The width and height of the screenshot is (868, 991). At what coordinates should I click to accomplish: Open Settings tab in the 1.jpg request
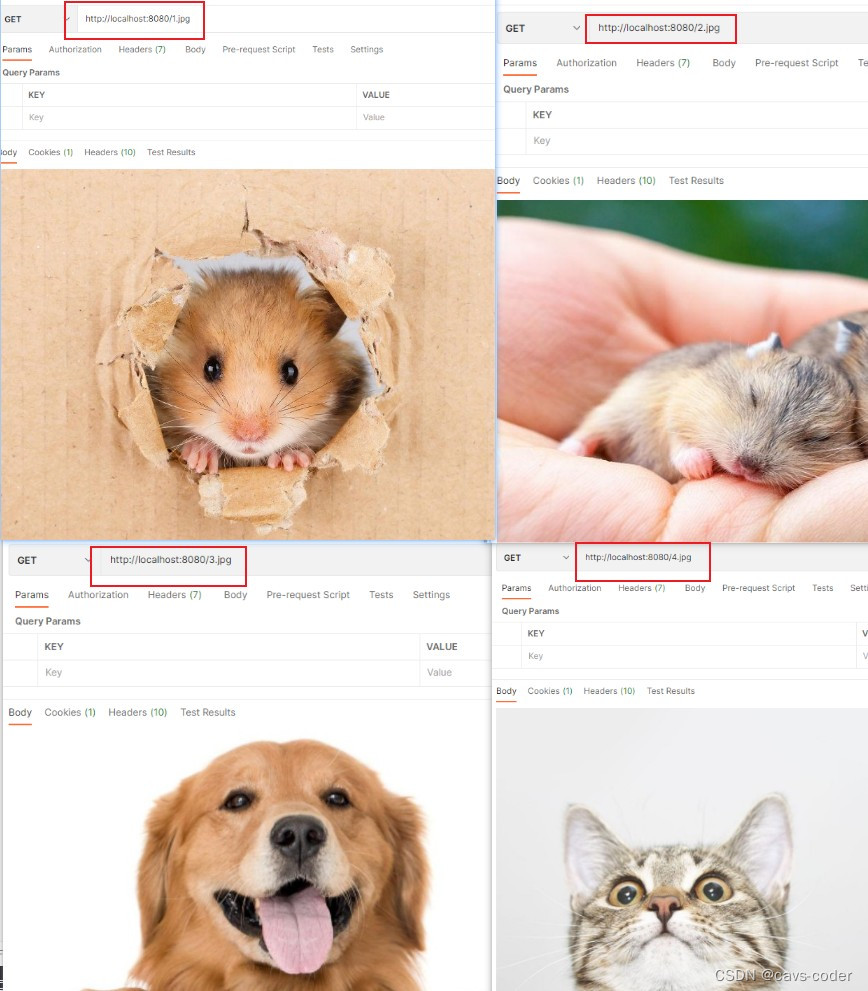[367, 49]
